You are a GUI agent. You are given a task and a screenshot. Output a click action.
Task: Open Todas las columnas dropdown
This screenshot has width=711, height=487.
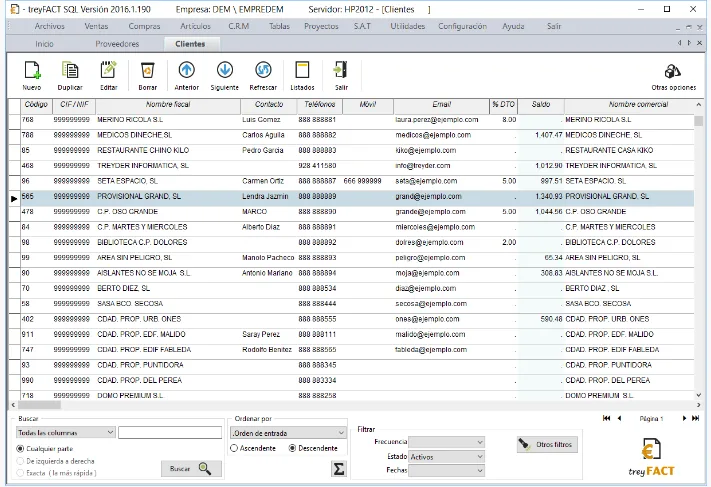(x=65, y=433)
